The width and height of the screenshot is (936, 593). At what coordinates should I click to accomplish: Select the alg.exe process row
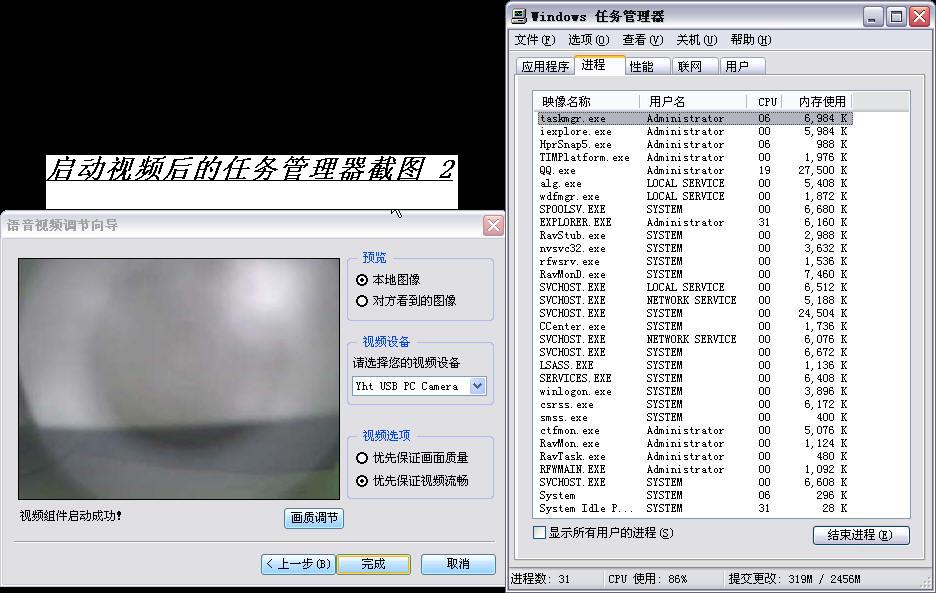point(694,183)
